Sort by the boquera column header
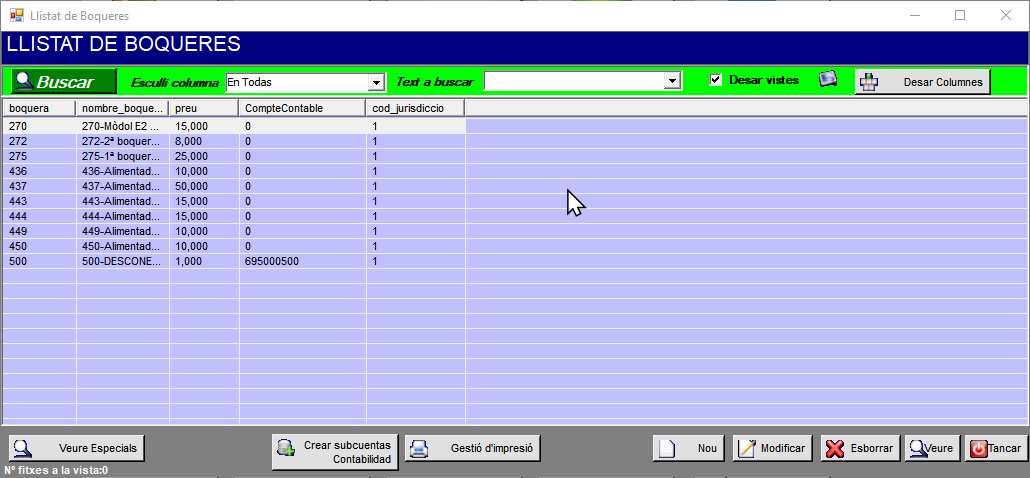The image size is (1030, 478). point(39,108)
